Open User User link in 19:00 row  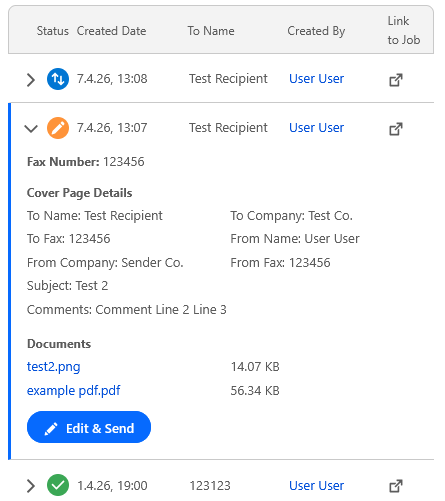[x=316, y=486]
